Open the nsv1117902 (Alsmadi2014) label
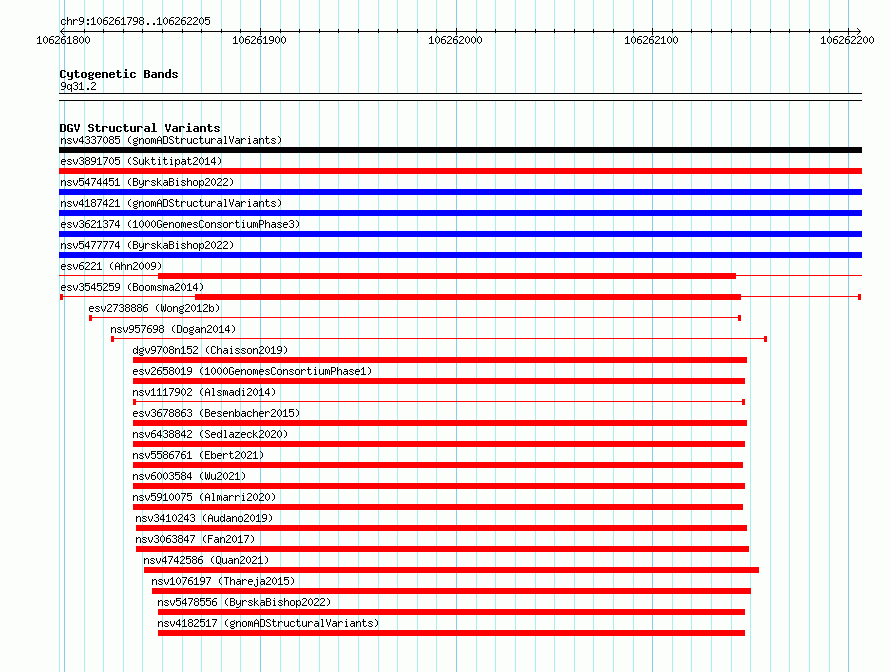Viewport: 890px width, 672px height. 204,392
